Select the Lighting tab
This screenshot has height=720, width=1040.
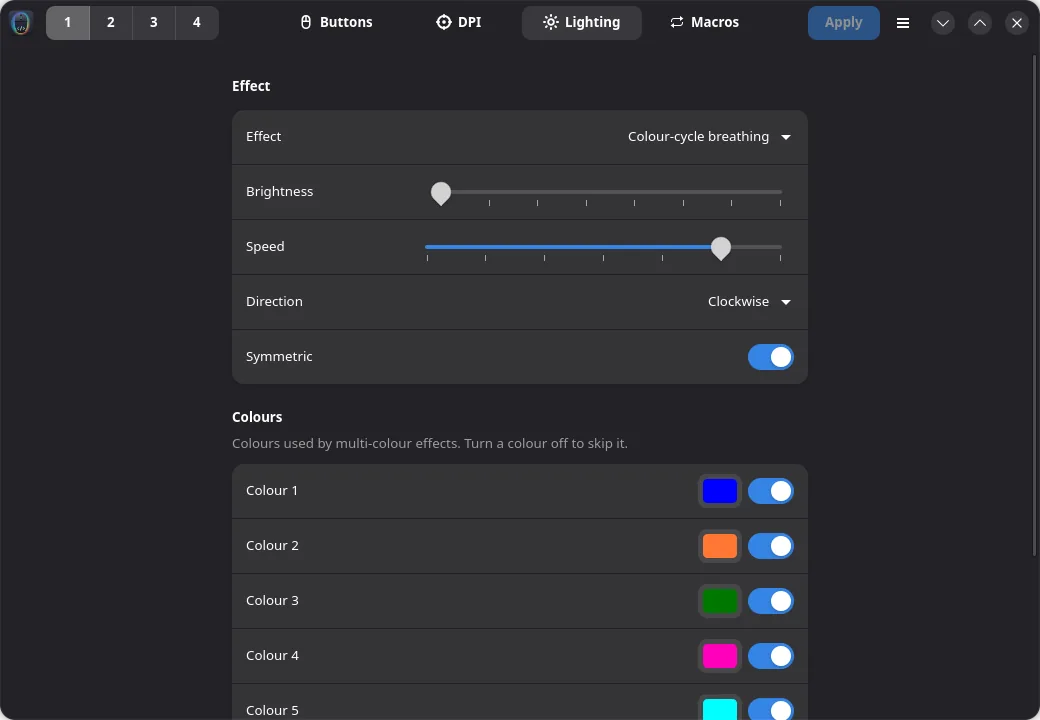582,23
